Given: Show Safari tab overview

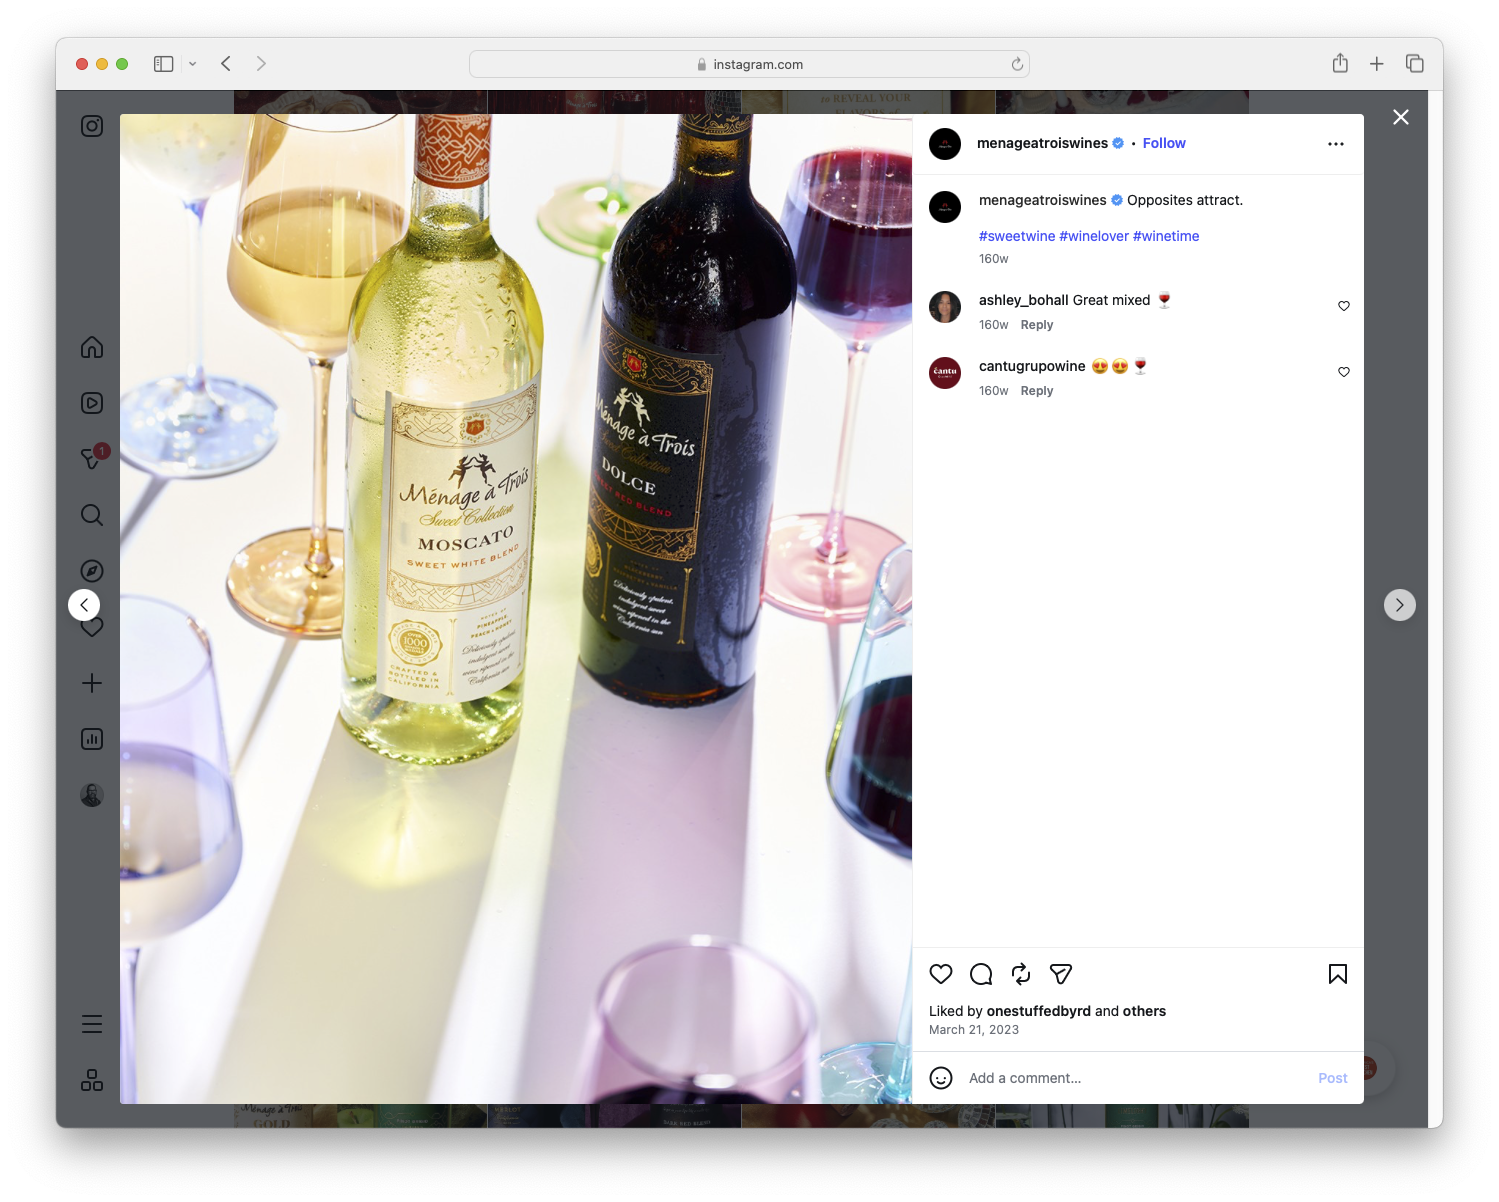Looking at the screenshot, I should click(1414, 64).
